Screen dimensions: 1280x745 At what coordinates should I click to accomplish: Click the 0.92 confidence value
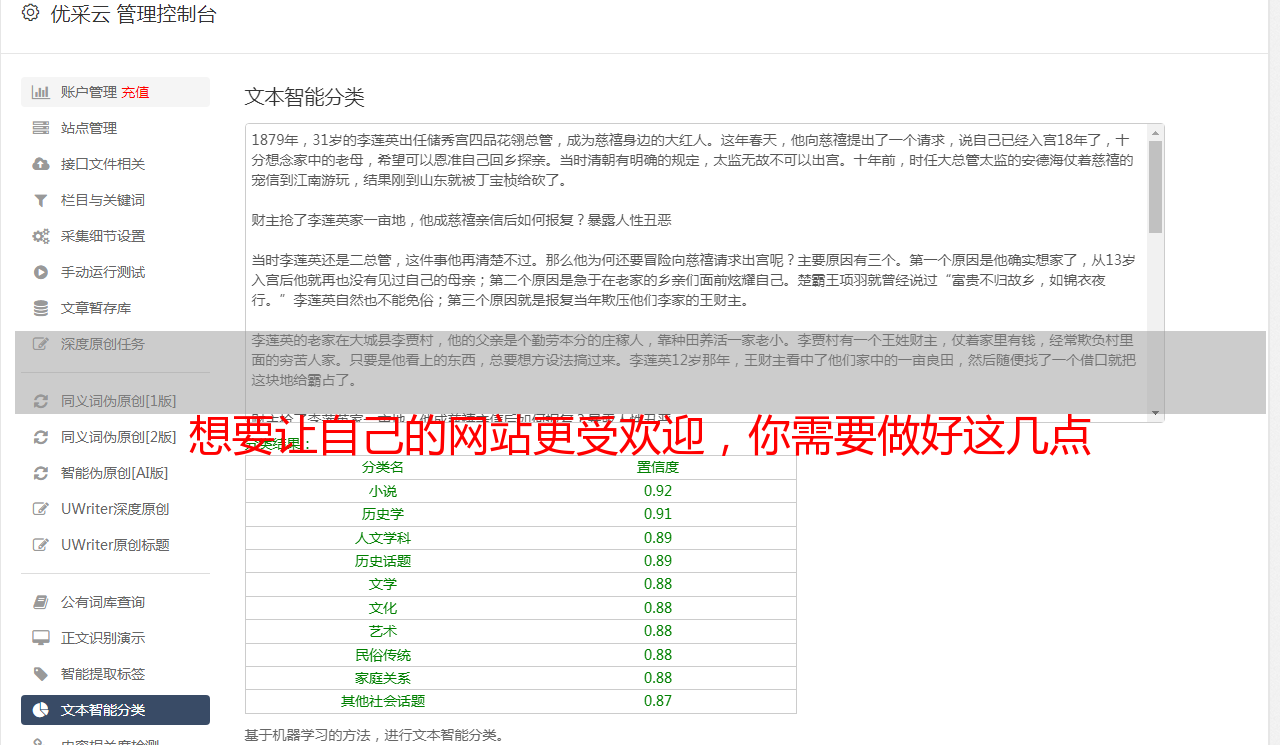(658, 491)
